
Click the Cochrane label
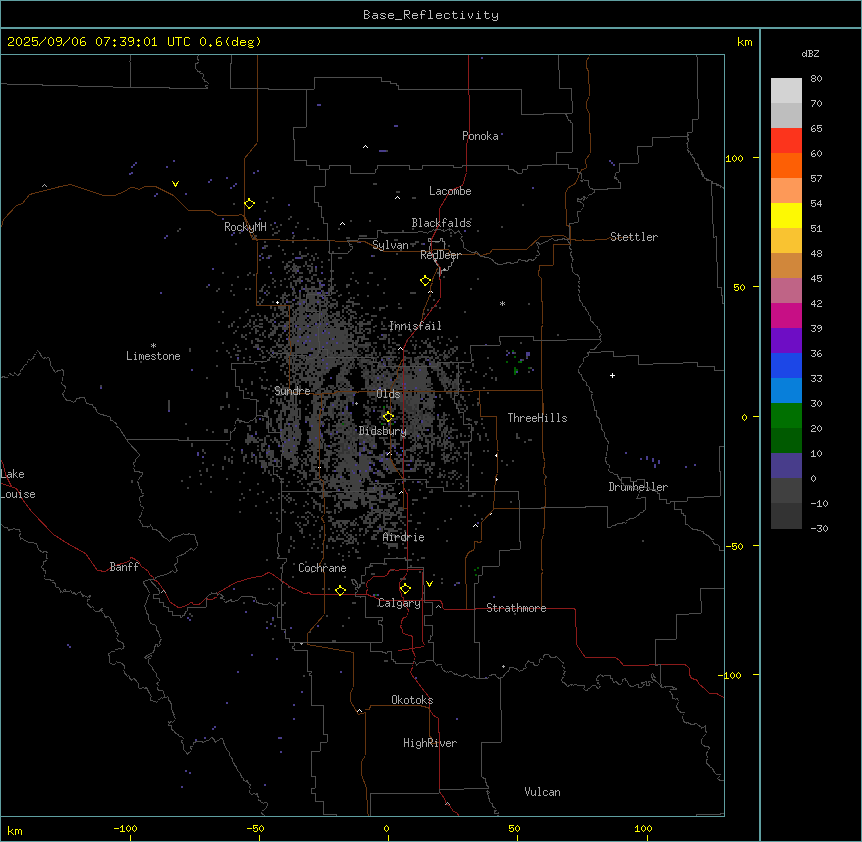coord(322,568)
